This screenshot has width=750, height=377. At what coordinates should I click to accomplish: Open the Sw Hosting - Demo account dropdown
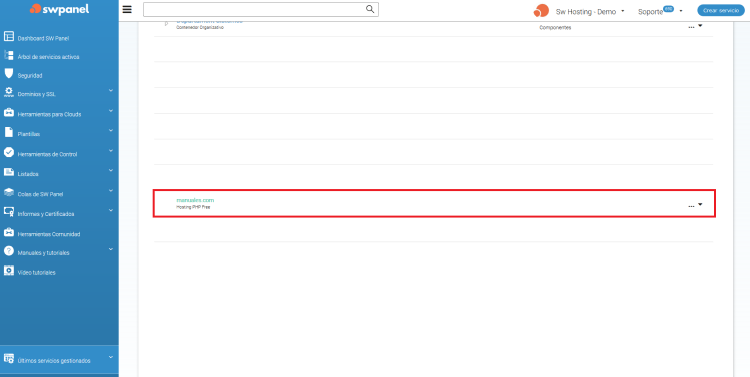click(x=590, y=11)
